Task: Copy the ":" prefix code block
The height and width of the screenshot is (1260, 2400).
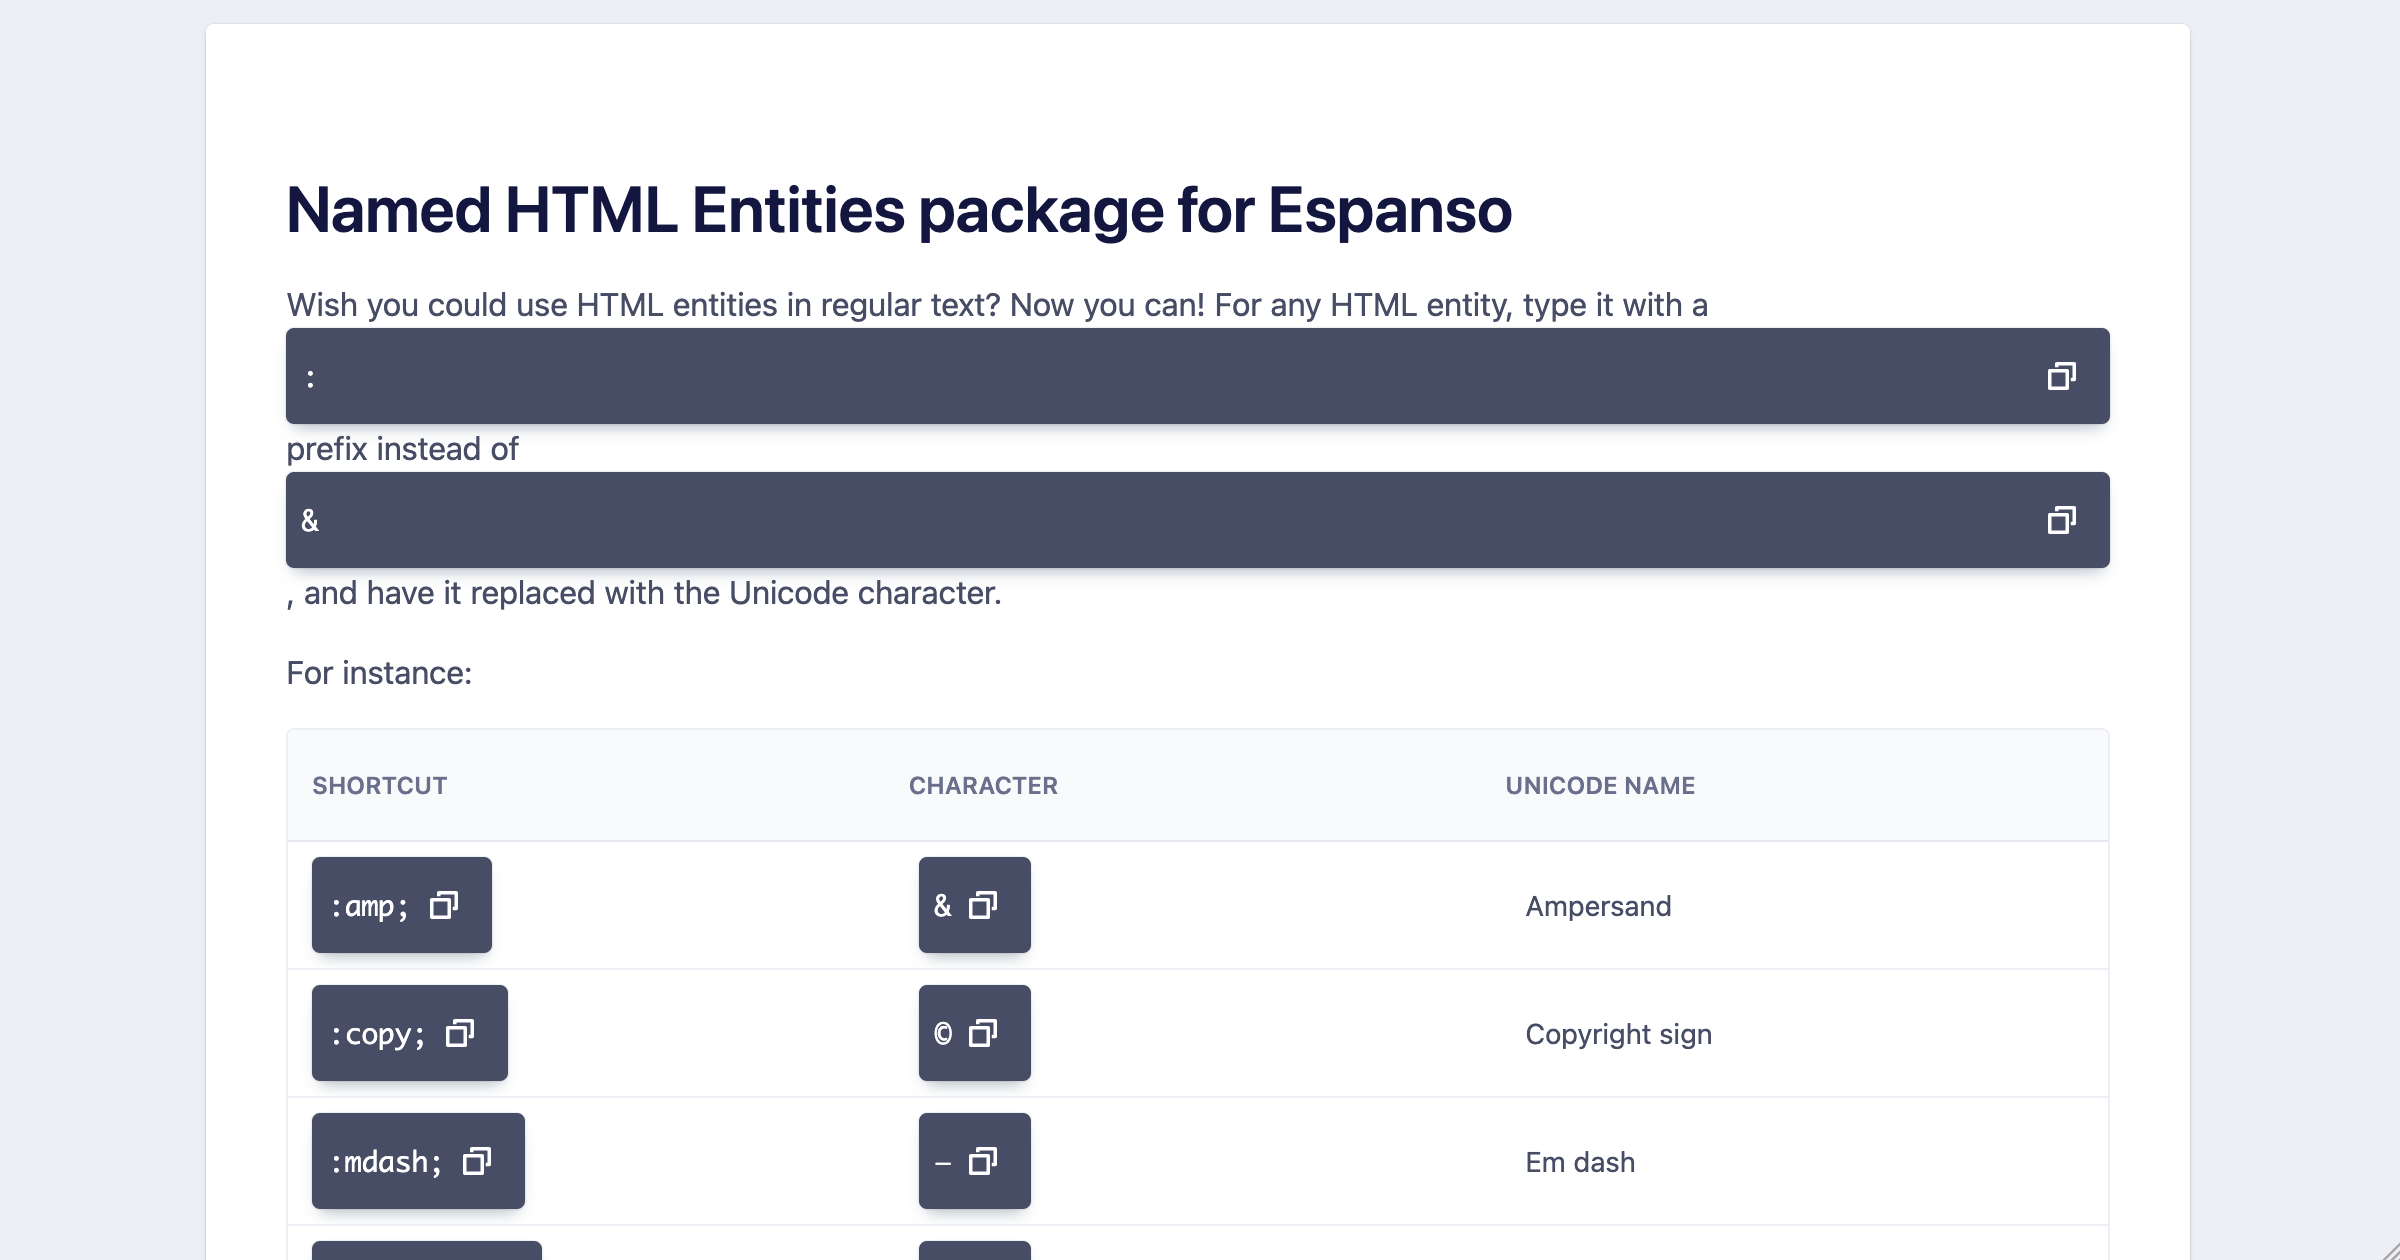Action: pos(2062,376)
